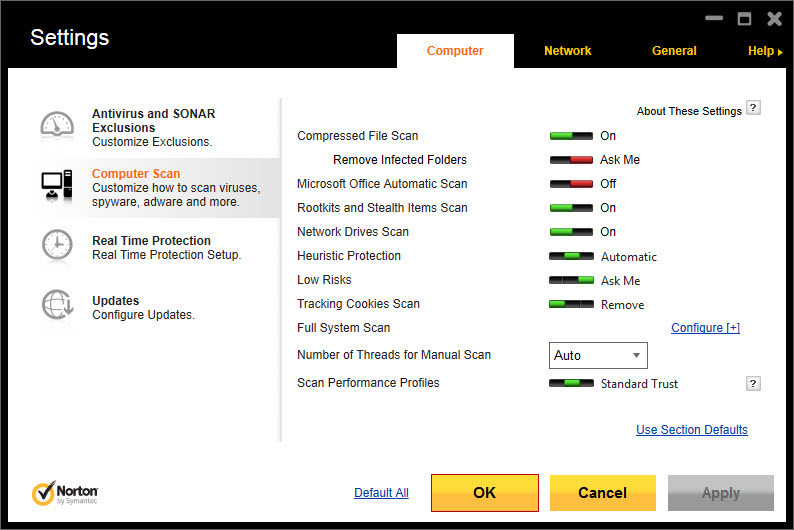Click Low Risks label
Image resolution: width=794 pixels, height=530 pixels.
click(x=324, y=280)
